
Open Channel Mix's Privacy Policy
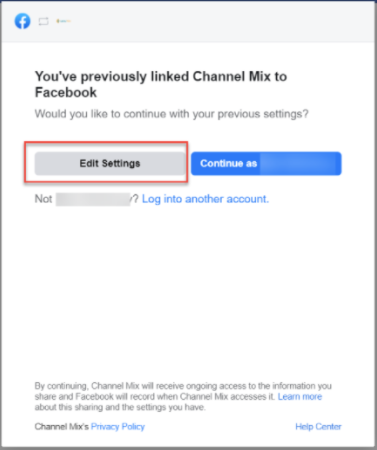pyautogui.click(x=118, y=427)
